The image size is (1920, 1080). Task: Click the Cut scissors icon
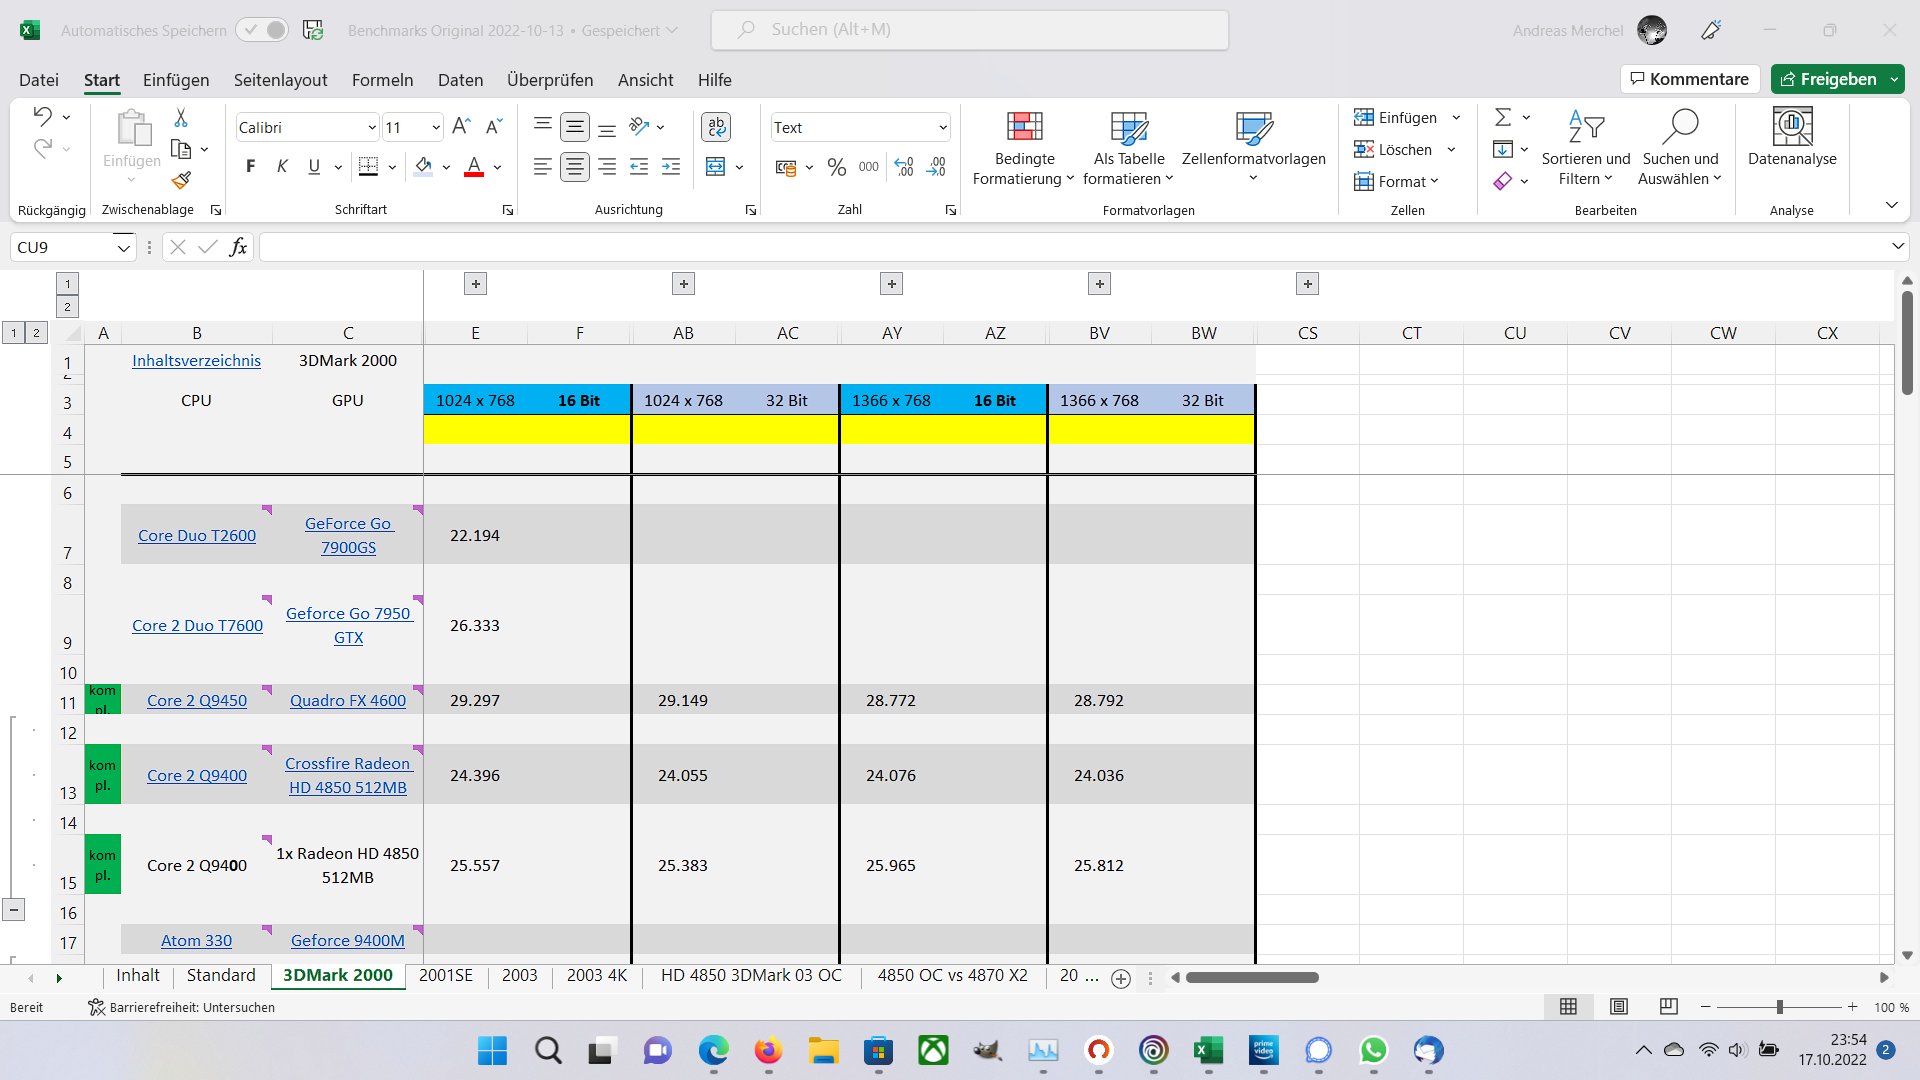[181, 118]
